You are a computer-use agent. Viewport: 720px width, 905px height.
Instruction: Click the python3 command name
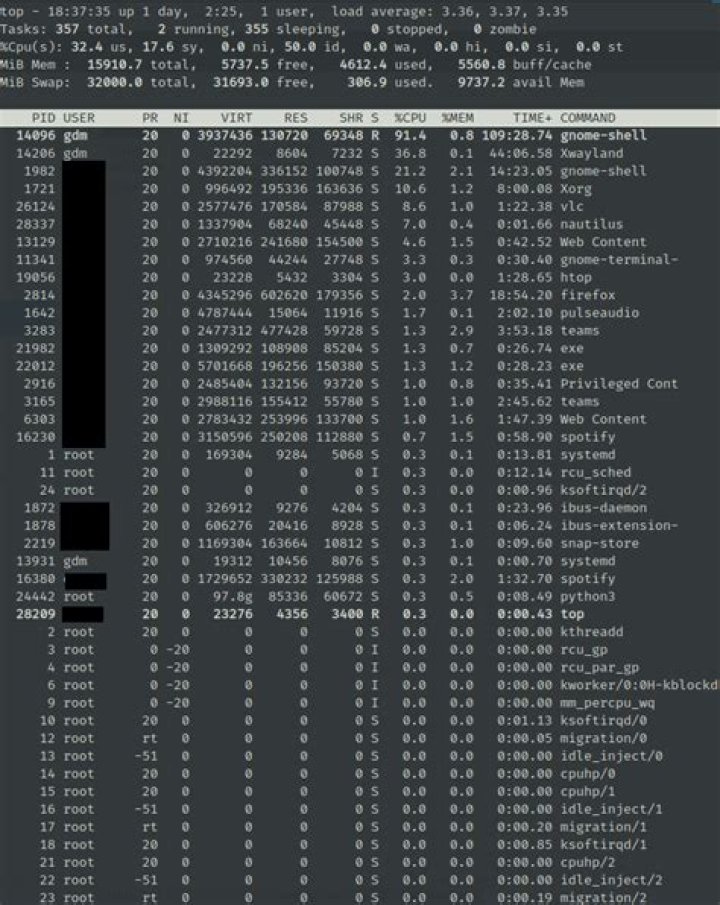(x=587, y=597)
